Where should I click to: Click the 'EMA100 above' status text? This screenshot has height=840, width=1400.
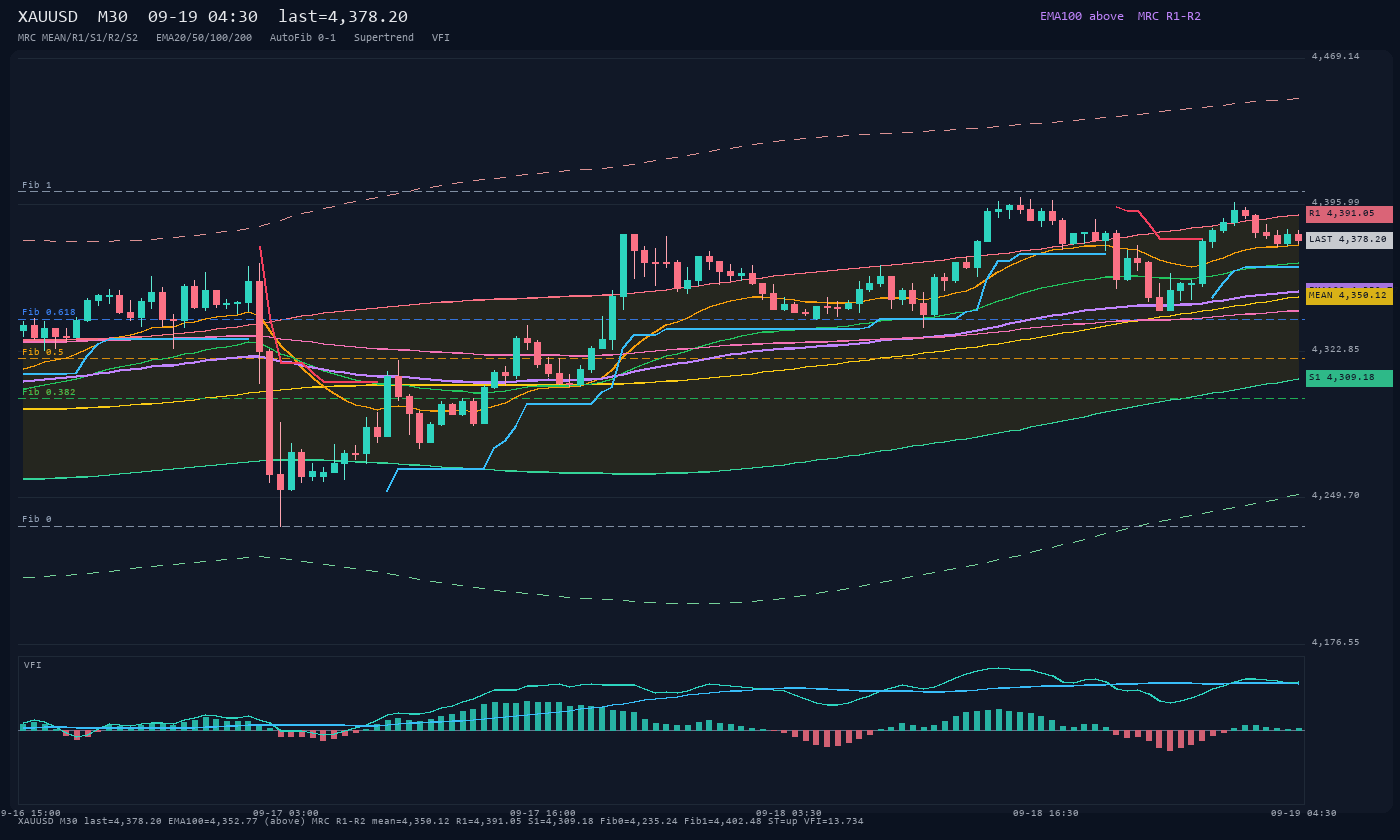(1082, 16)
